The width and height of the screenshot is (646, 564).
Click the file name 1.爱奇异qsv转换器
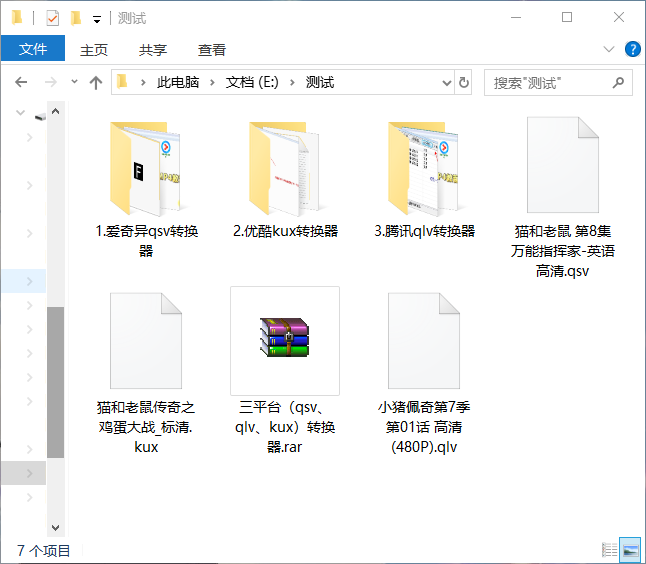pyautogui.click(x=146, y=241)
